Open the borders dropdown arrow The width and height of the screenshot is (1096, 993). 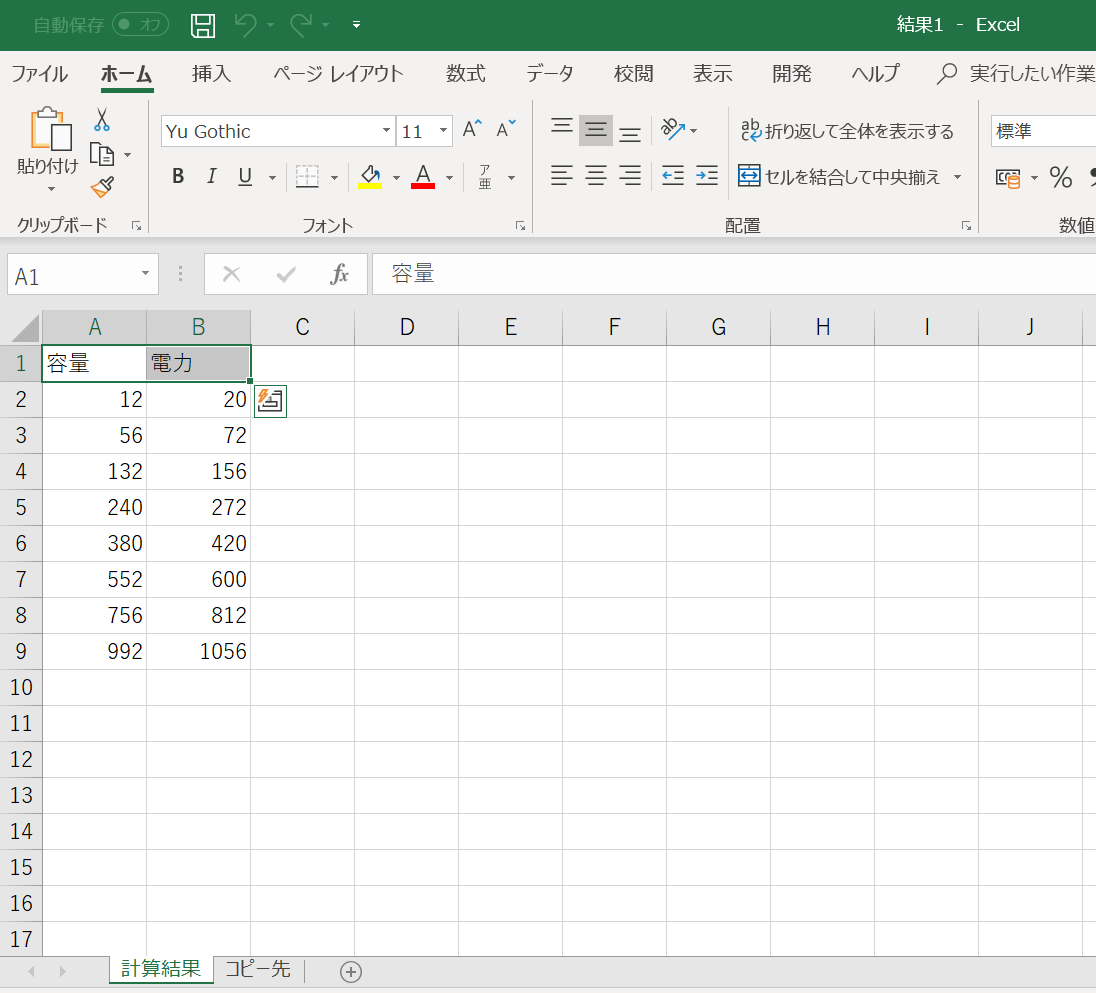(x=334, y=178)
